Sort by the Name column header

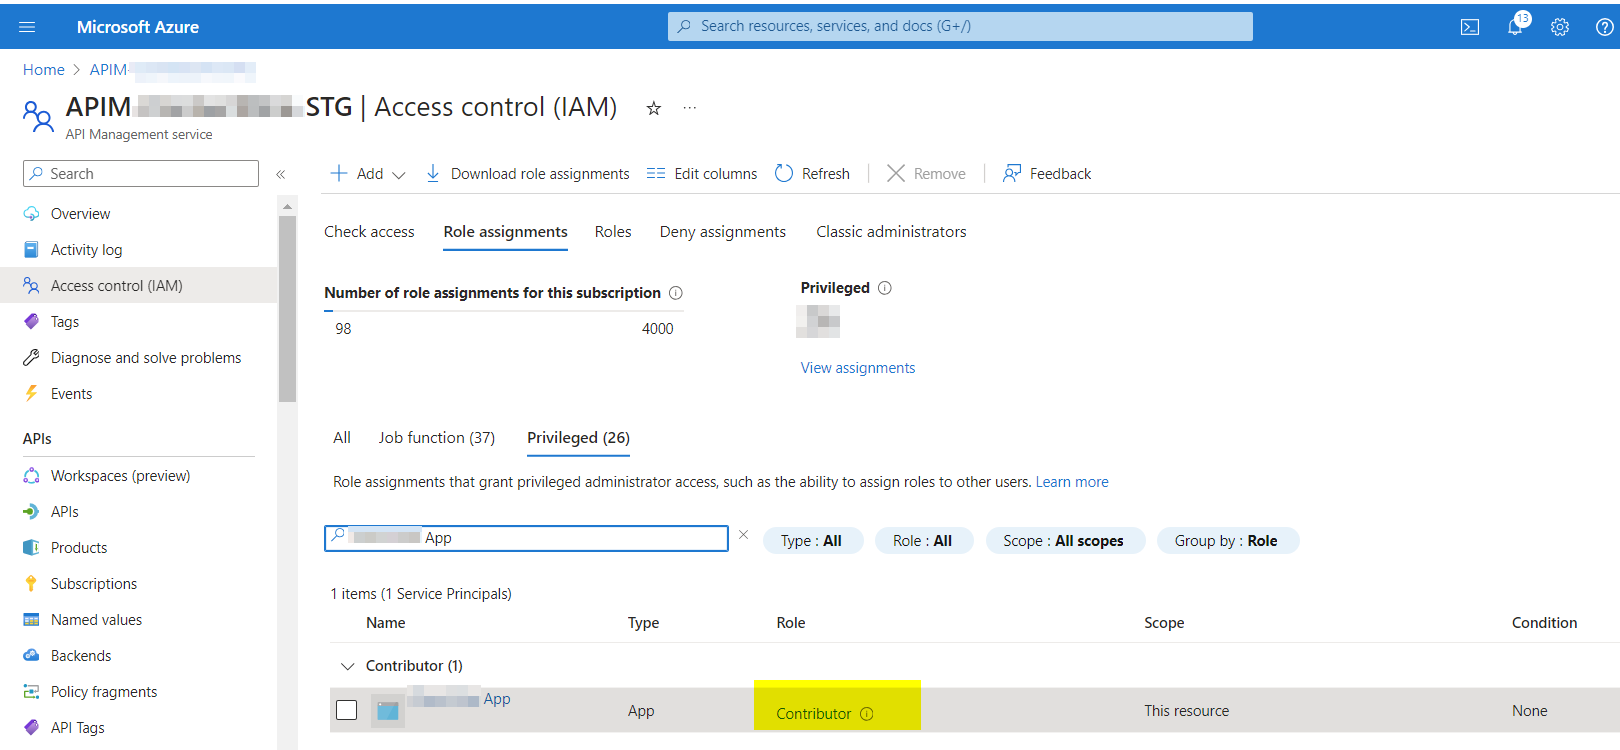(386, 623)
